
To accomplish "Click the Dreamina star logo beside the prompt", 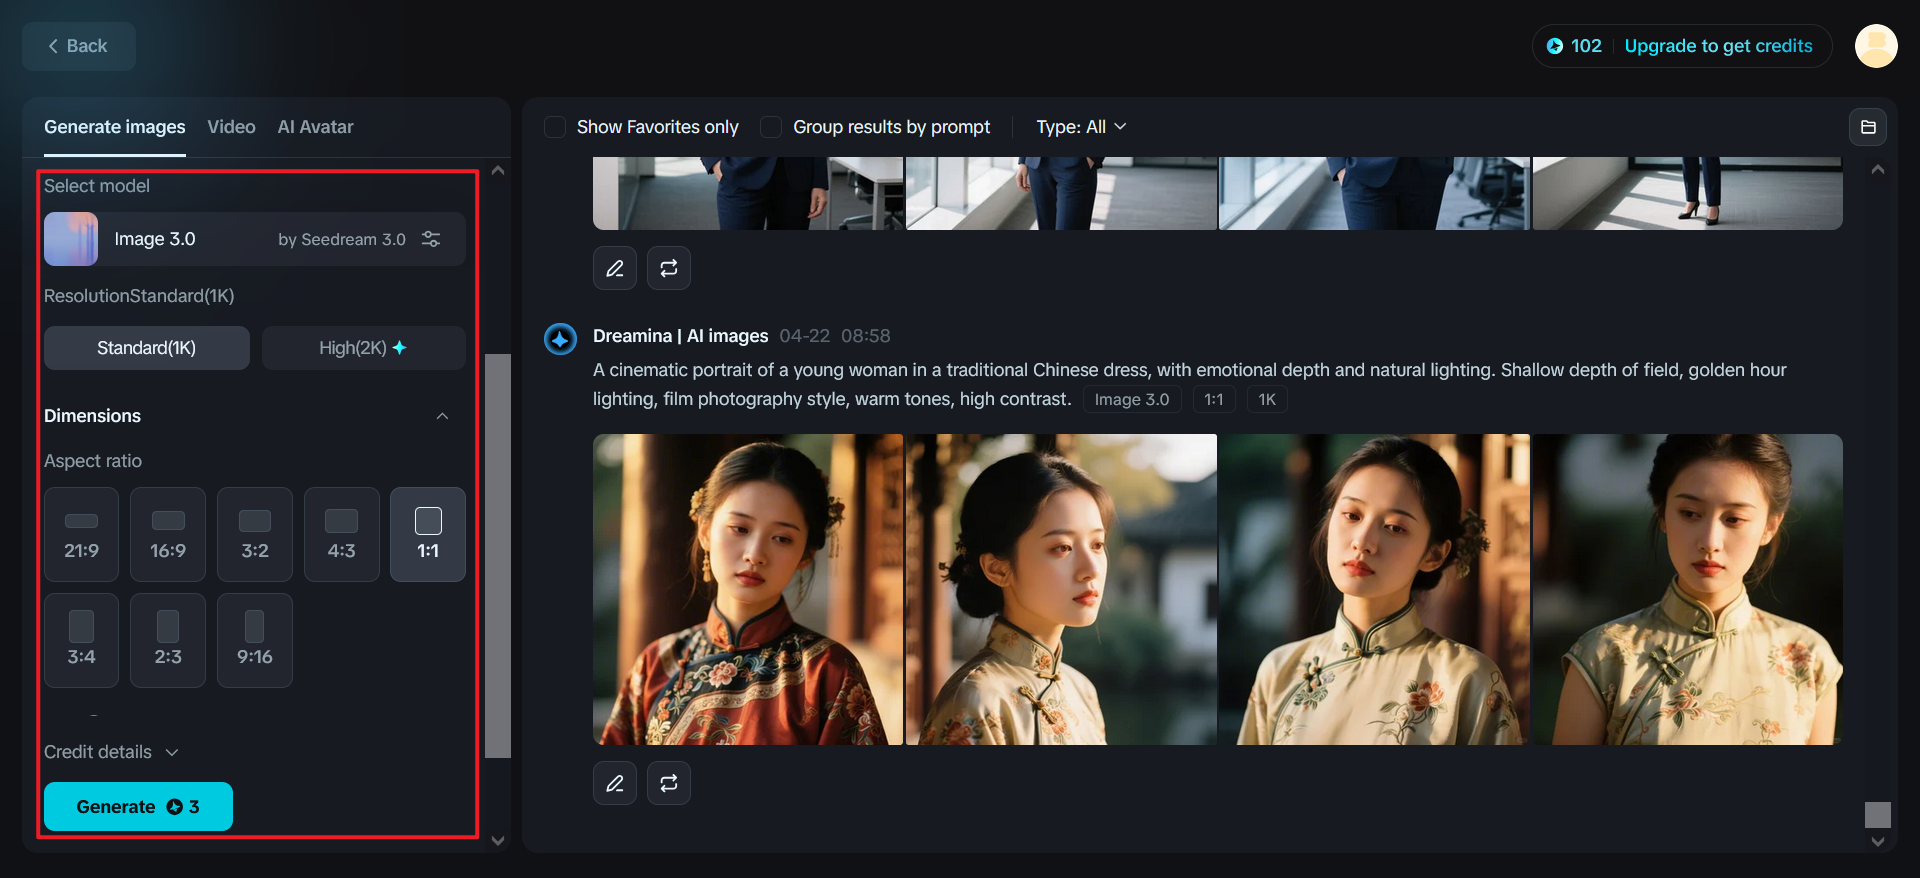I will 560,339.
